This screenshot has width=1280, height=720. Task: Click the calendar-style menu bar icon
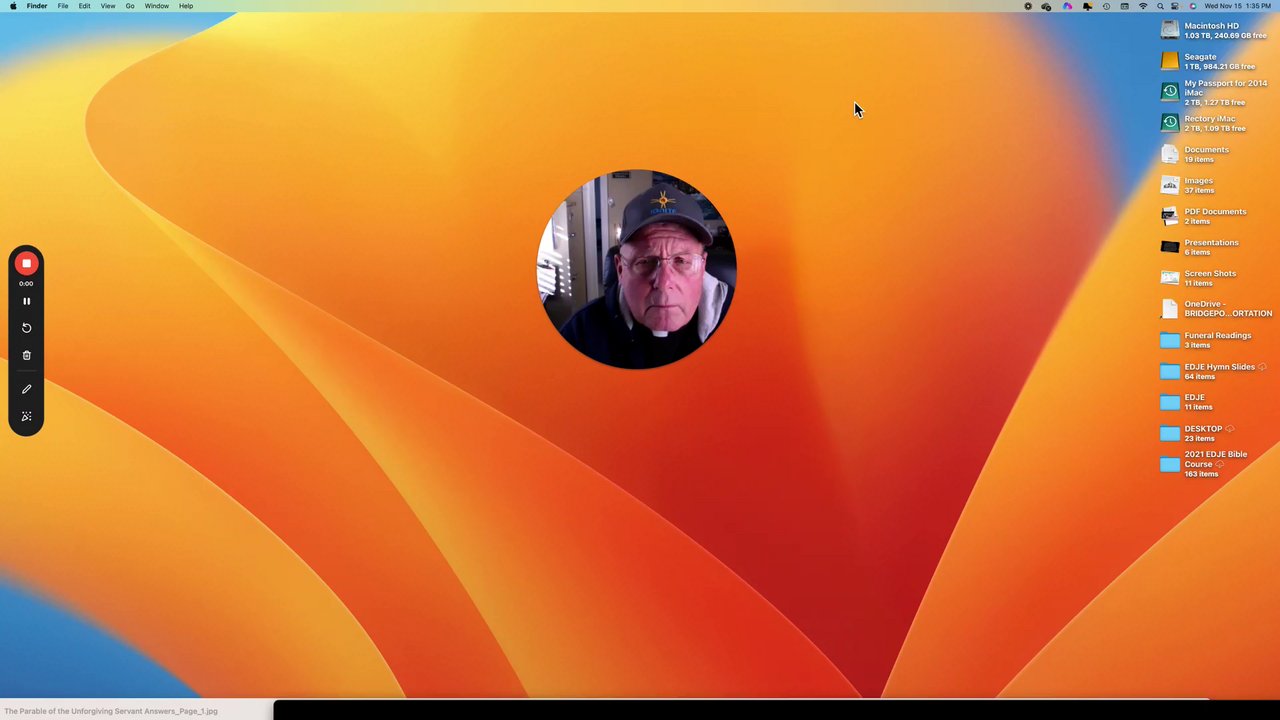pyautogui.click(x=1125, y=6)
